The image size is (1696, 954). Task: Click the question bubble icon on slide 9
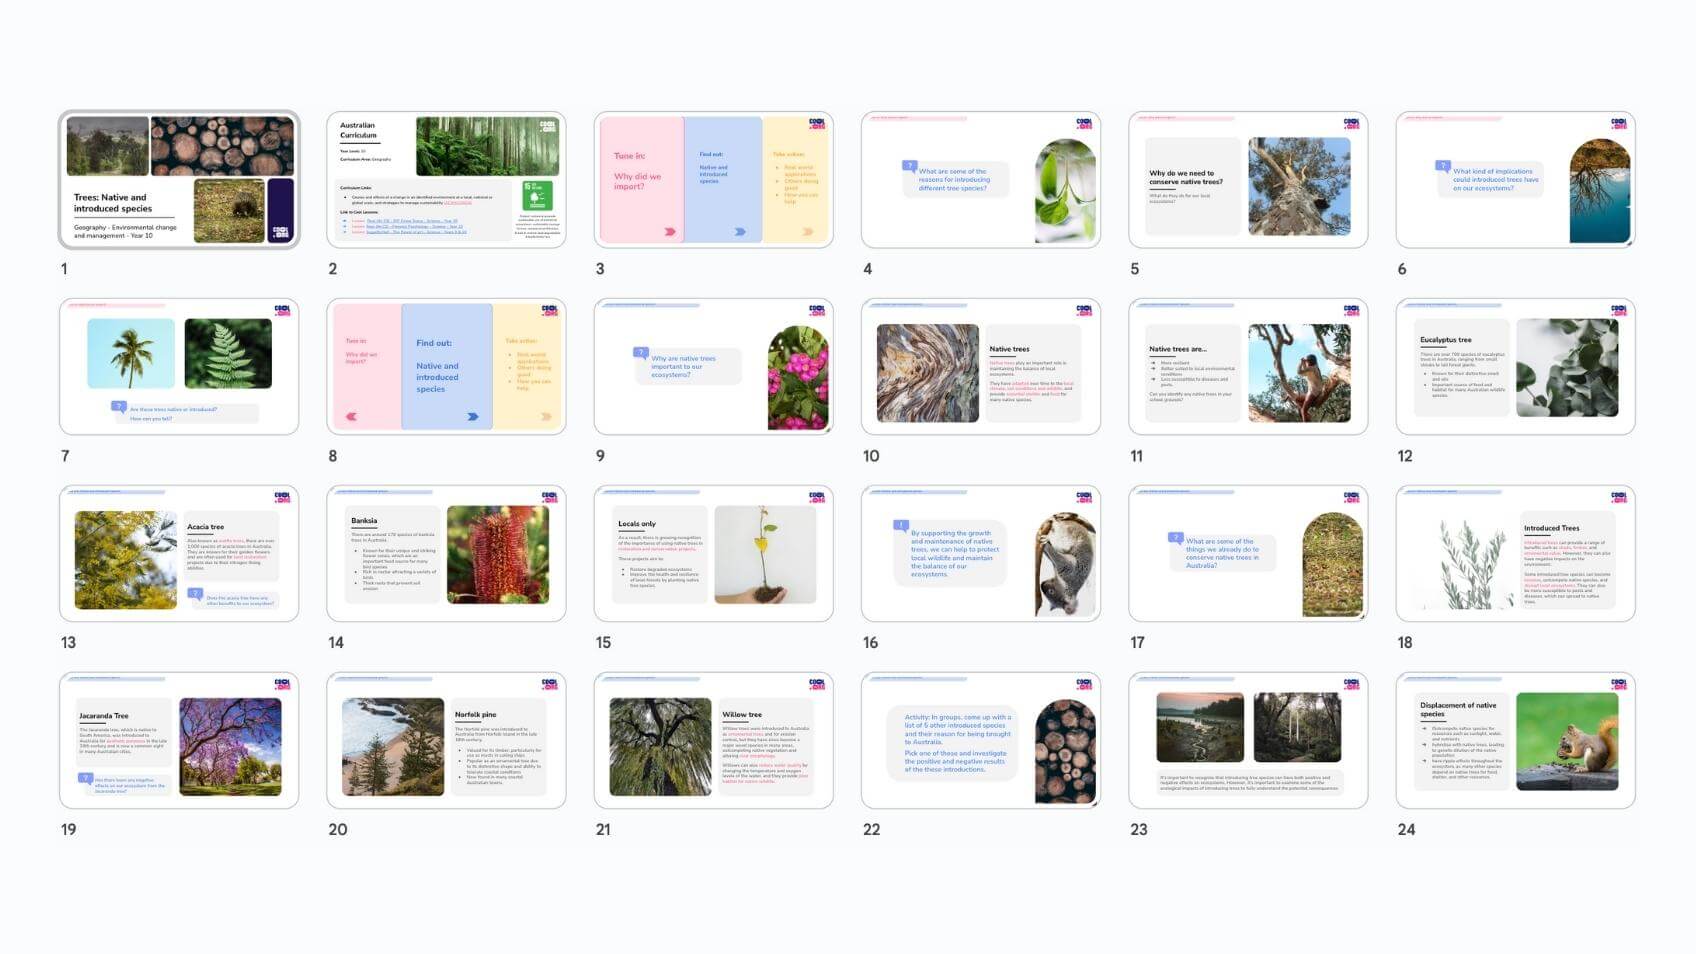click(641, 352)
